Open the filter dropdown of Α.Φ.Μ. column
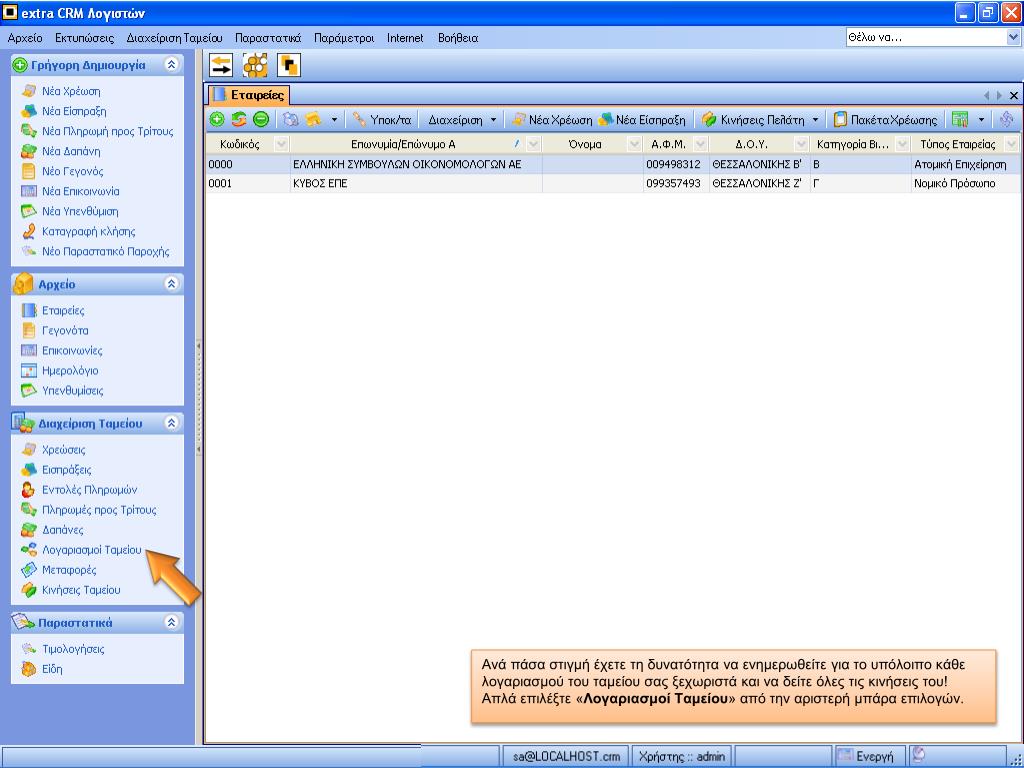1024x768 pixels. click(x=700, y=144)
